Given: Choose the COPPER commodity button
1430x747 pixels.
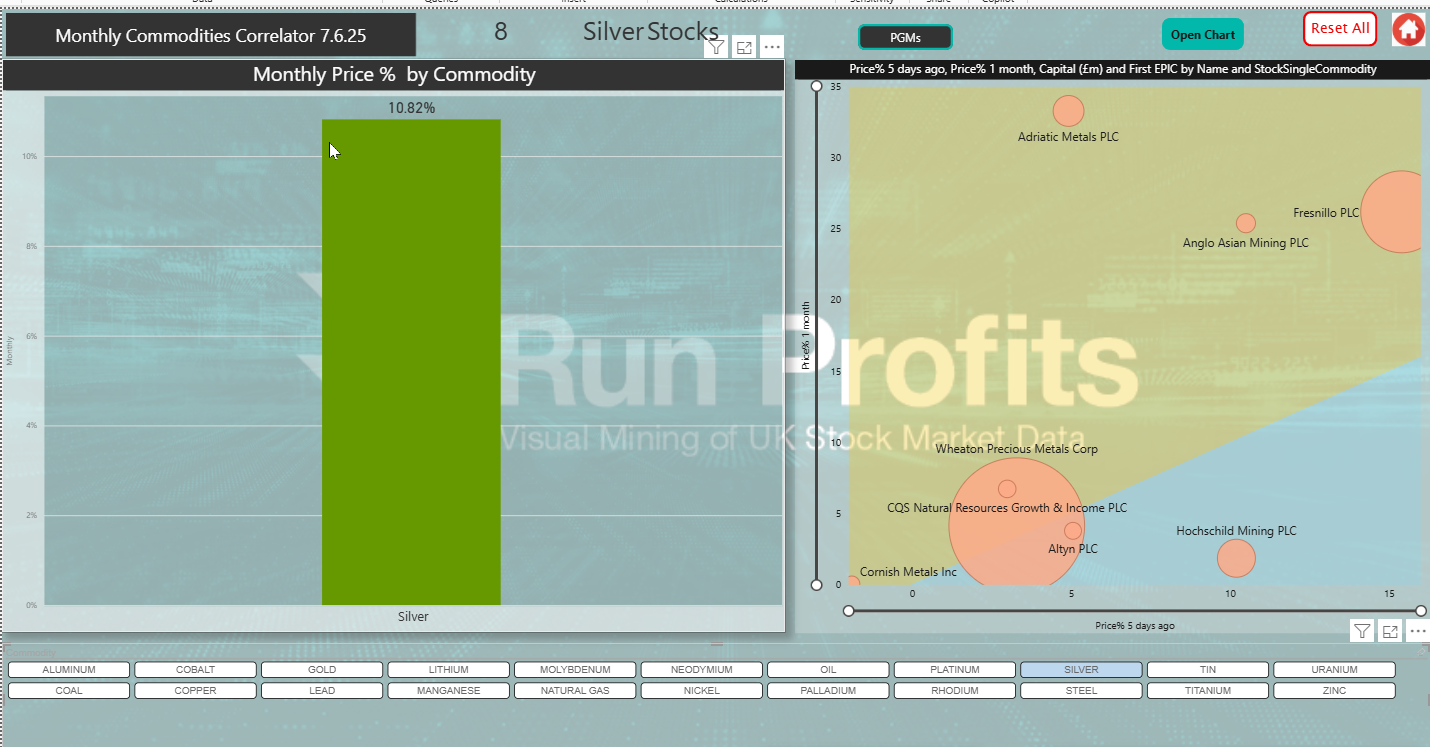Looking at the screenshot, I should (196, 691).
